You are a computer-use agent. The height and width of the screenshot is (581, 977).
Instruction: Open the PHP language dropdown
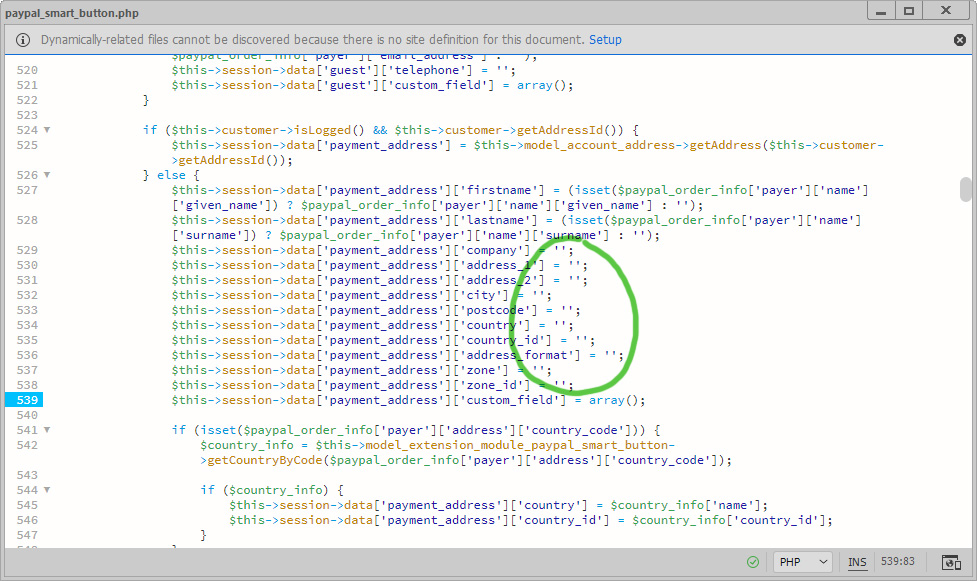click(802, 562)
